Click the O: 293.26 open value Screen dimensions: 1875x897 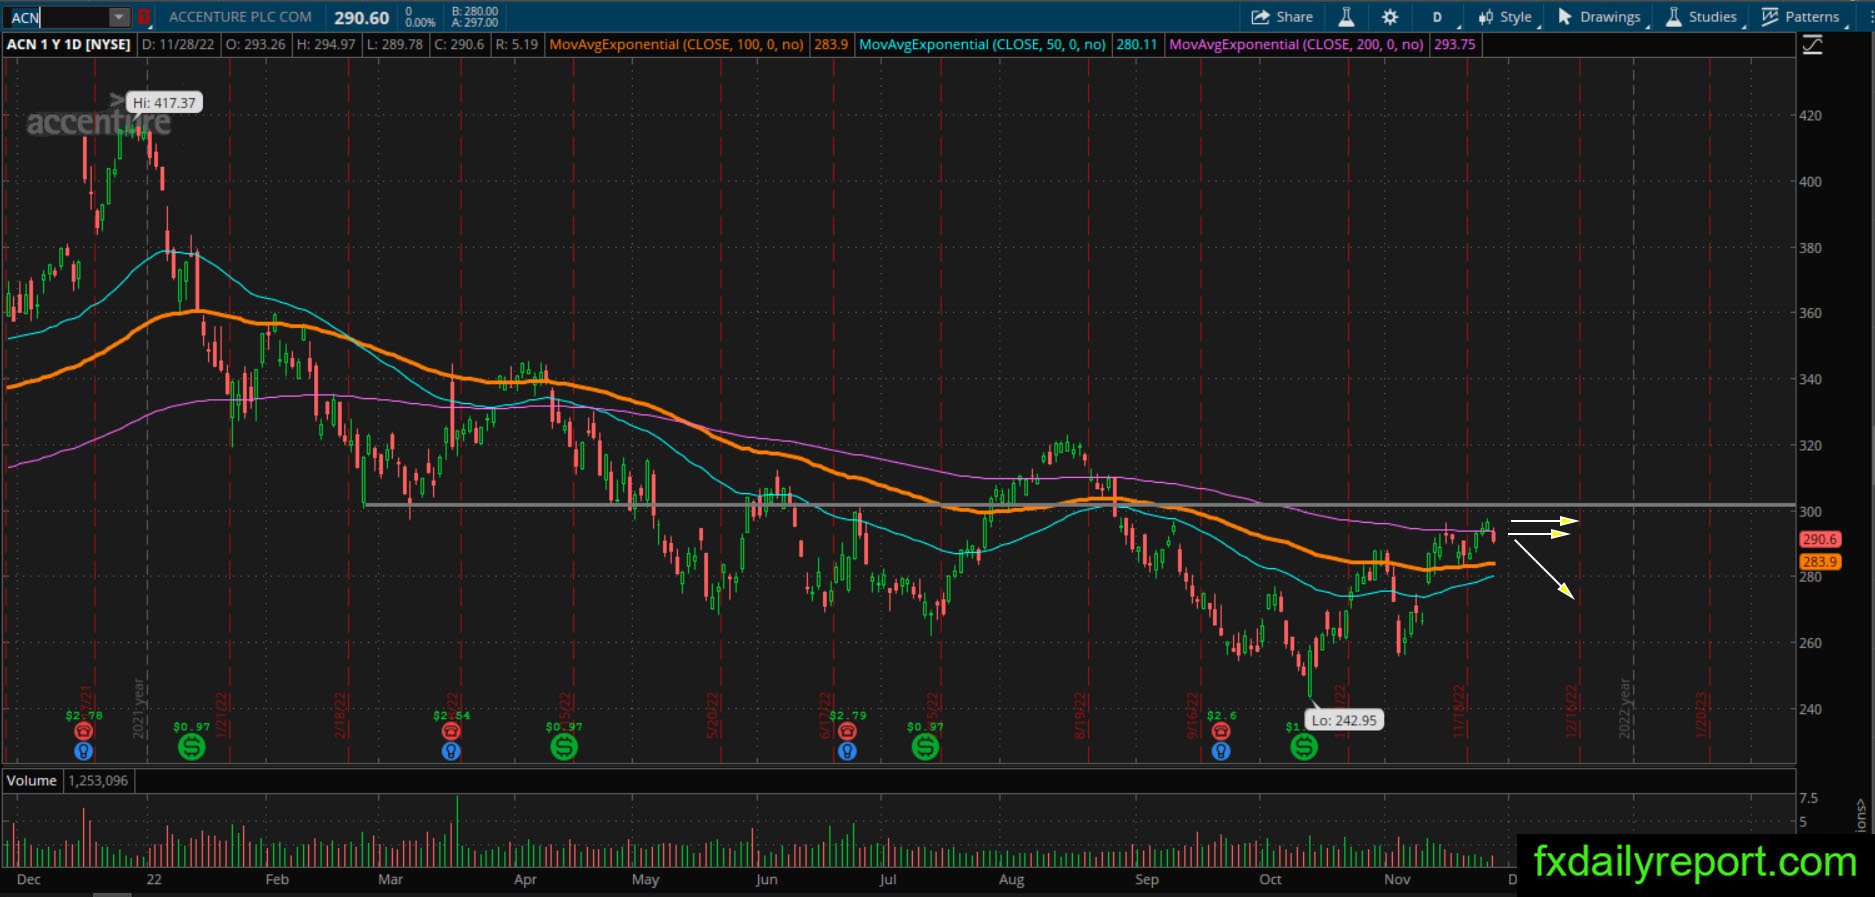pos(255,45)
